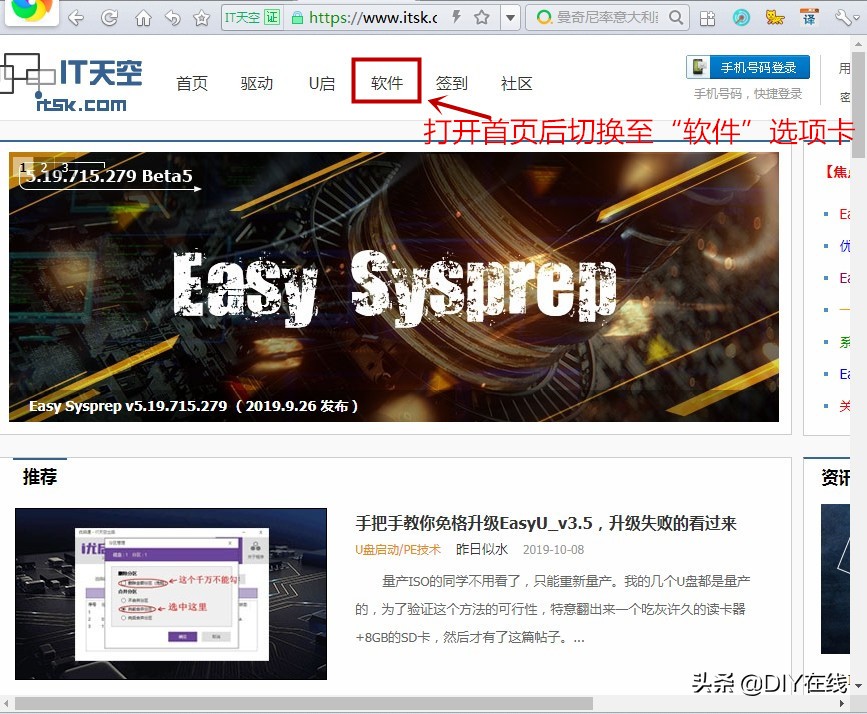Open the EasyU_v3.5 upgrade article link
This screenshot has height=714, width=867.
[x=546, y=523]
